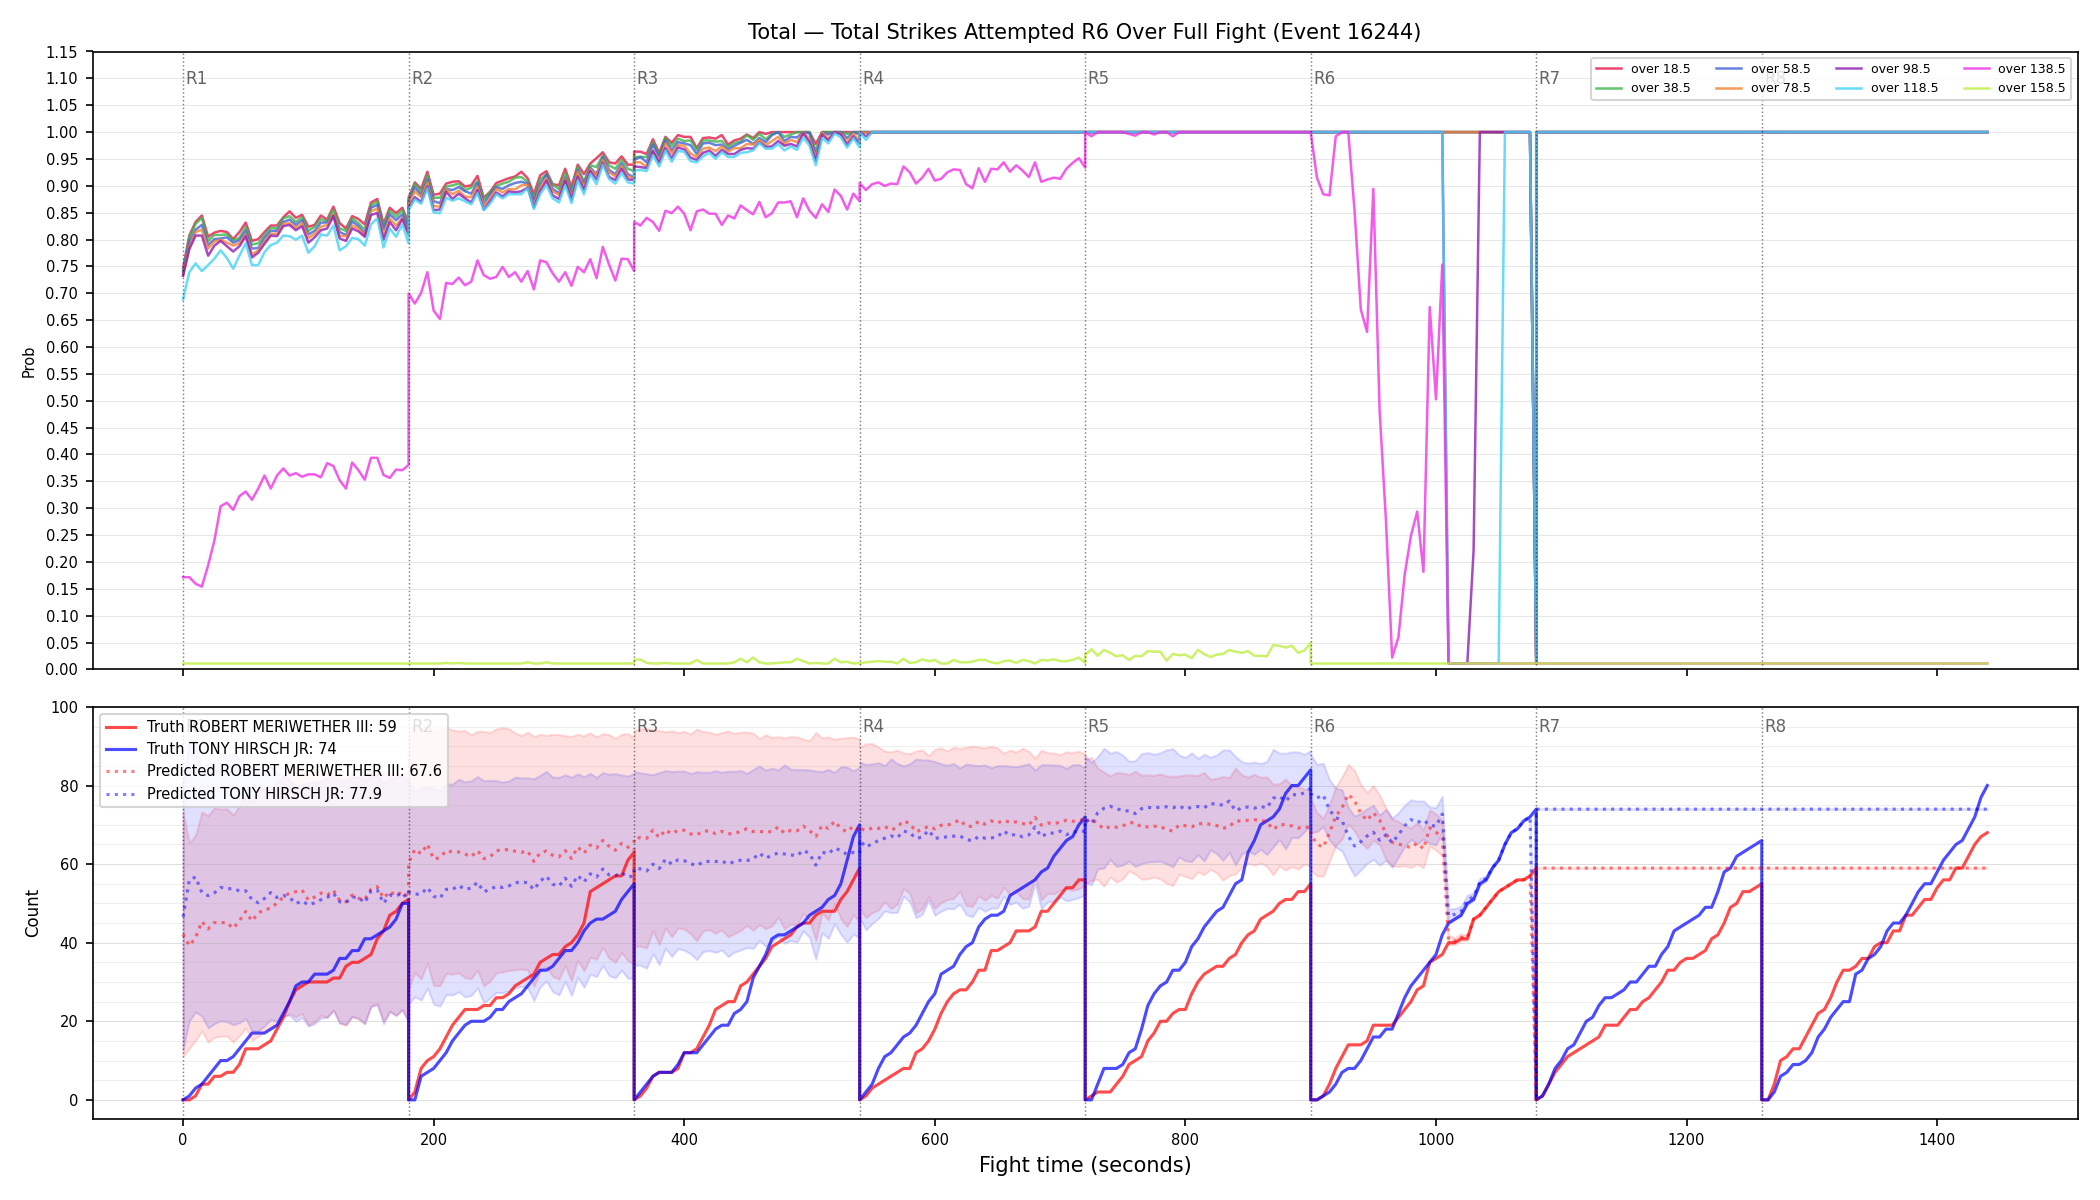Screen dimensions: 2100x1200
Task: Click 'Truth ROBERT MERIWETHER III: 59' legend entry
Action: 271,727
